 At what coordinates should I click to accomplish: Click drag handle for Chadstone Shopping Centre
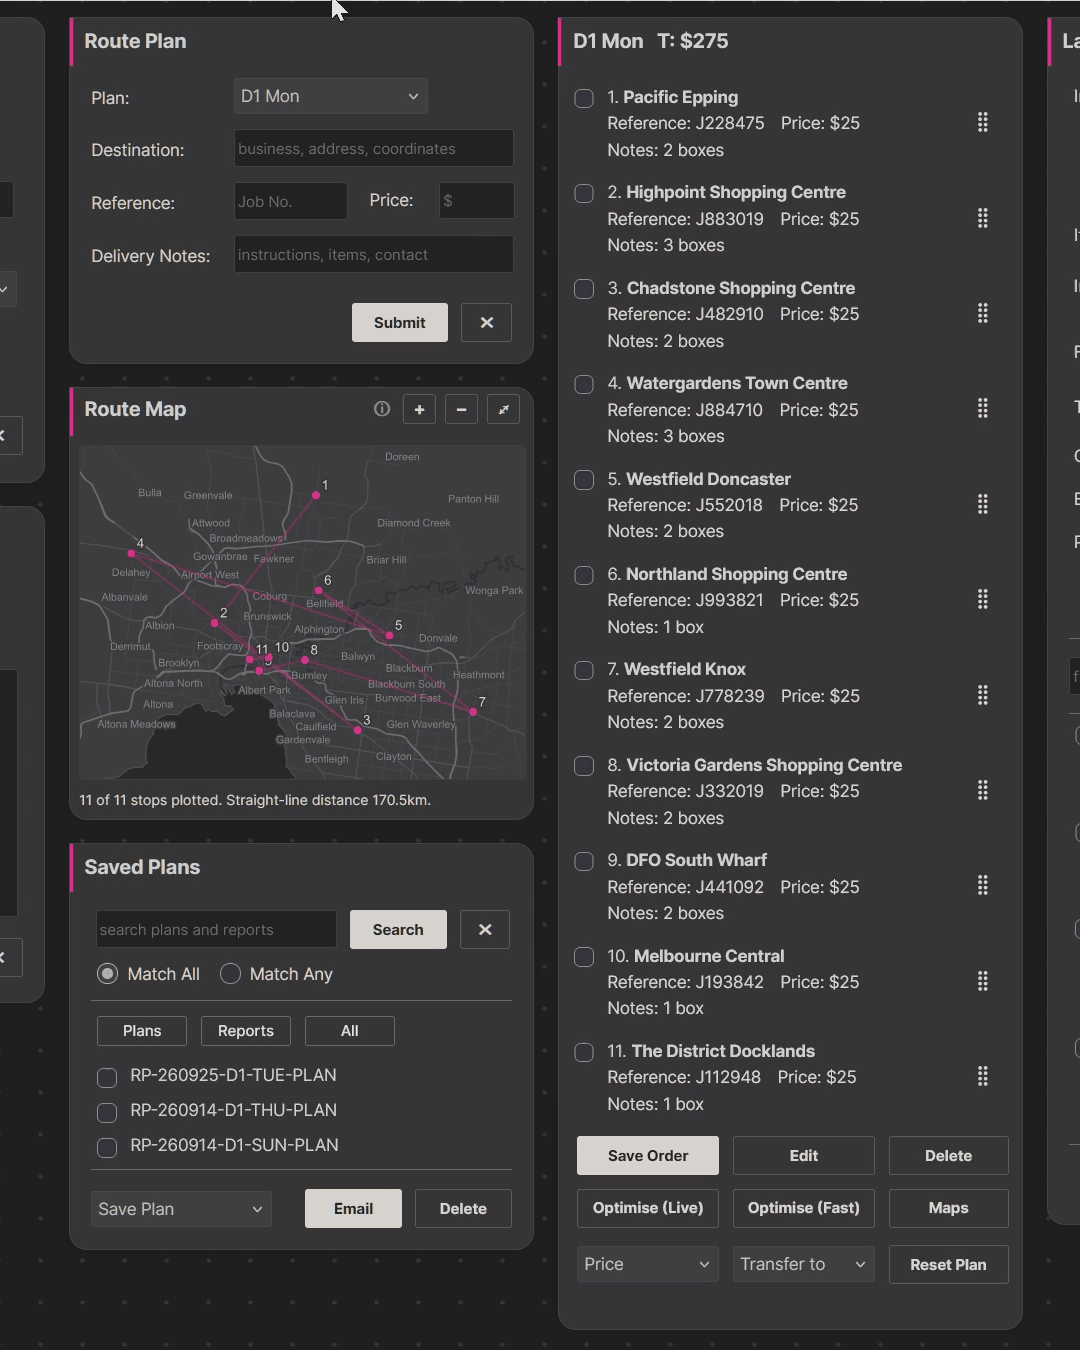click(x=983, y=314)
